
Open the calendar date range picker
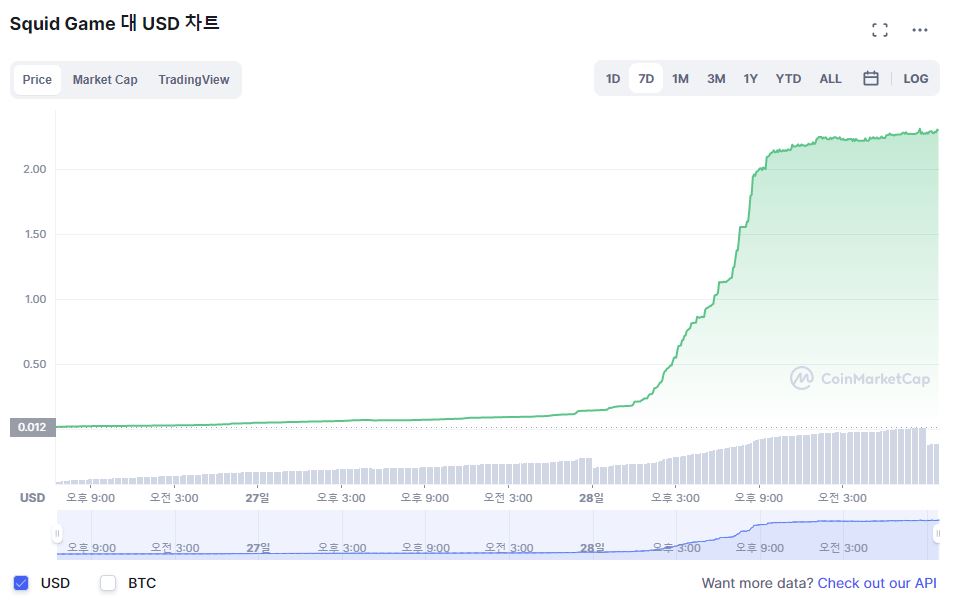tap(871, 79)
